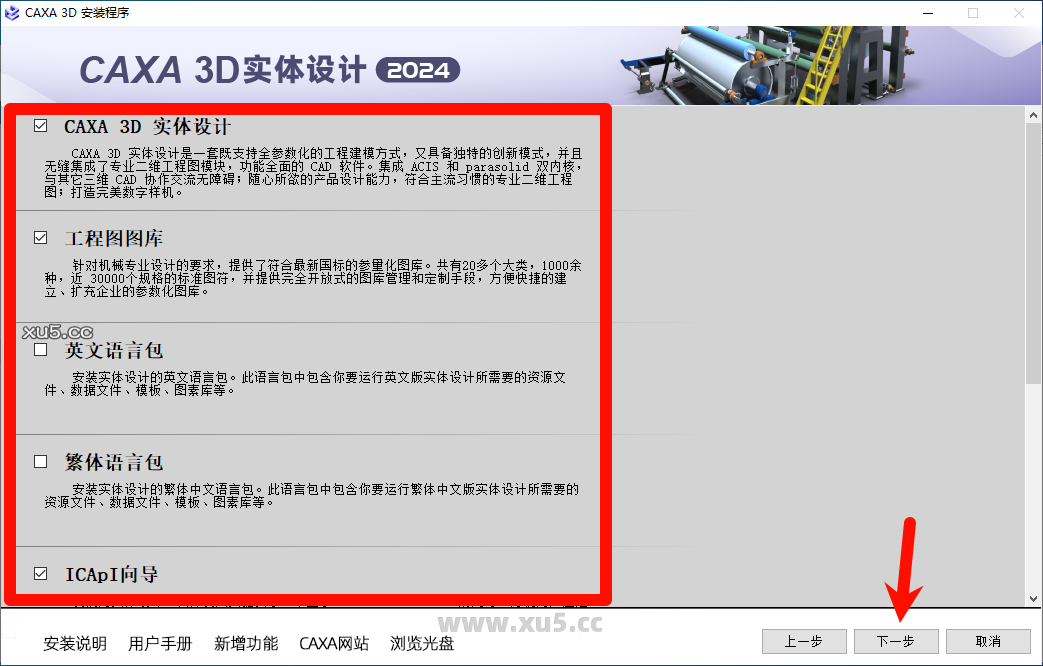Viewport: 1043px width, 666px height.
Task: Click the scrollbar up arrow
Action: pyautogui.click(x=1032, y=113)
